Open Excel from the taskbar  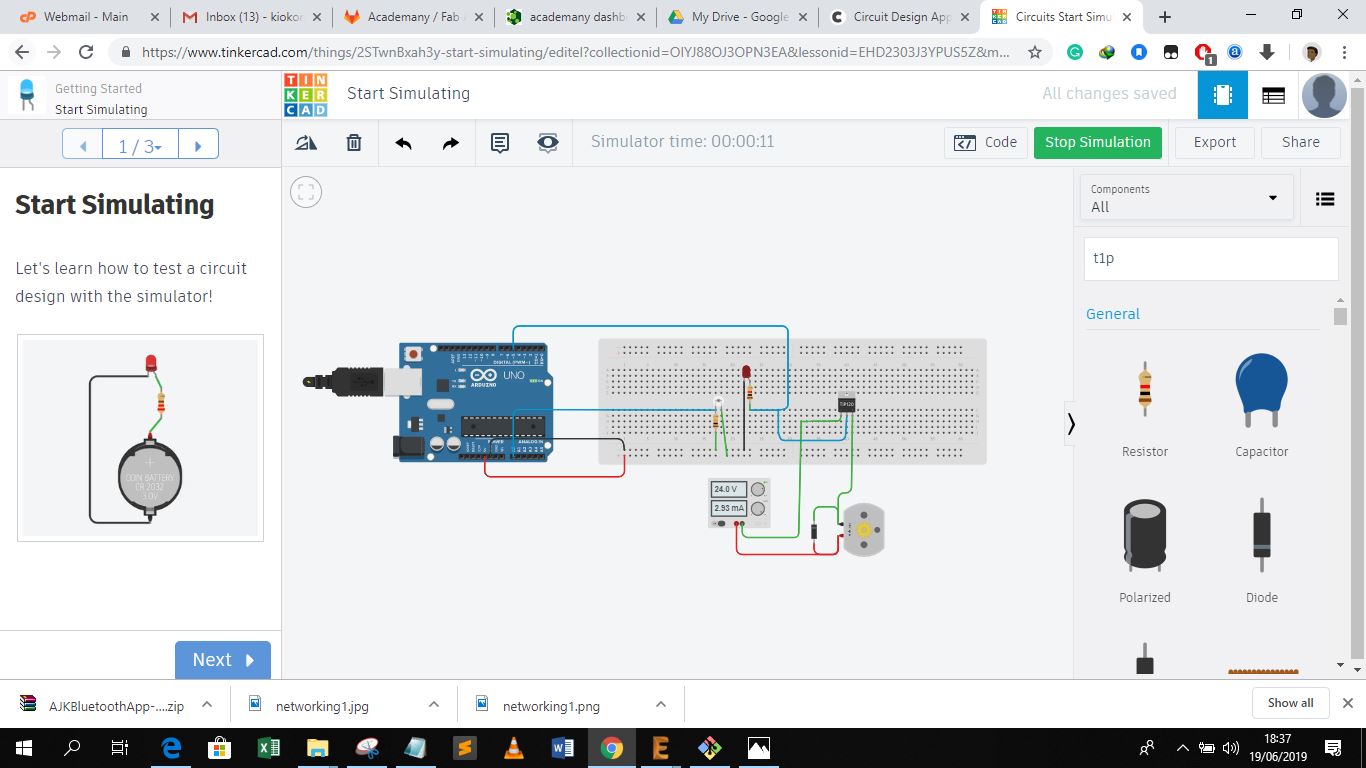[x=269, y=747]
